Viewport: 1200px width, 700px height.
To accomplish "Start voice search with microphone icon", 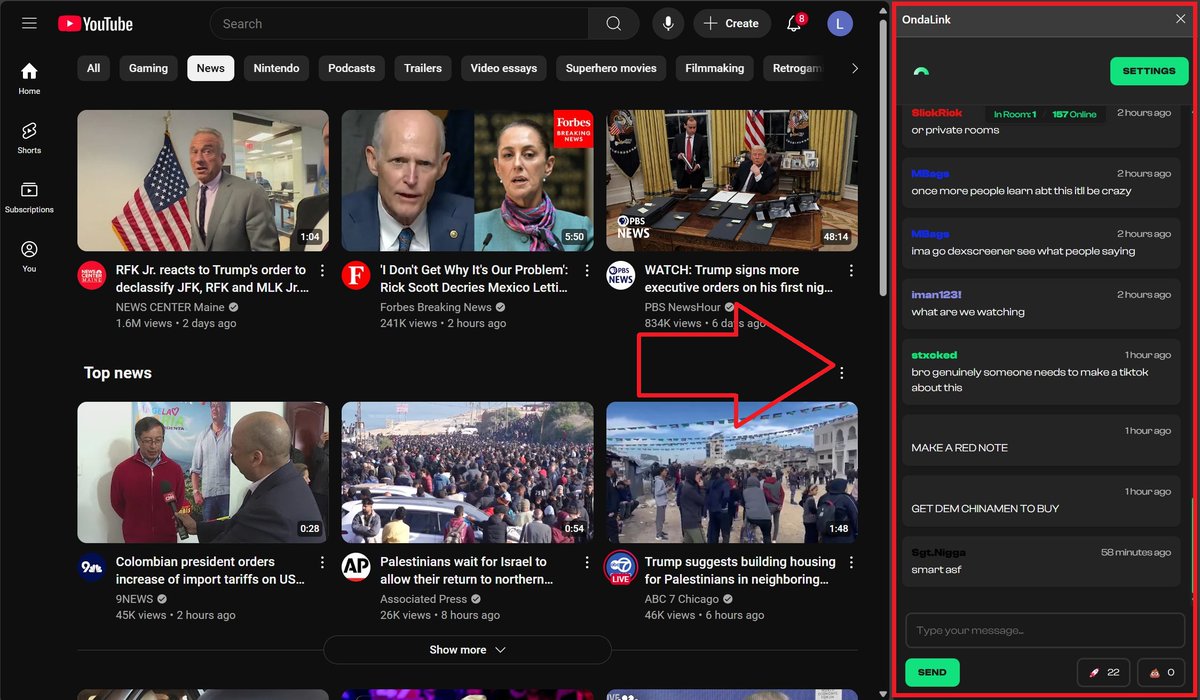I will point(668,23).
